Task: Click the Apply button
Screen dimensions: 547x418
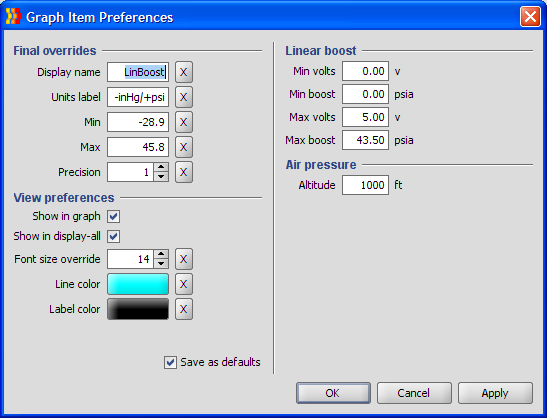Action: pos(495,393)
